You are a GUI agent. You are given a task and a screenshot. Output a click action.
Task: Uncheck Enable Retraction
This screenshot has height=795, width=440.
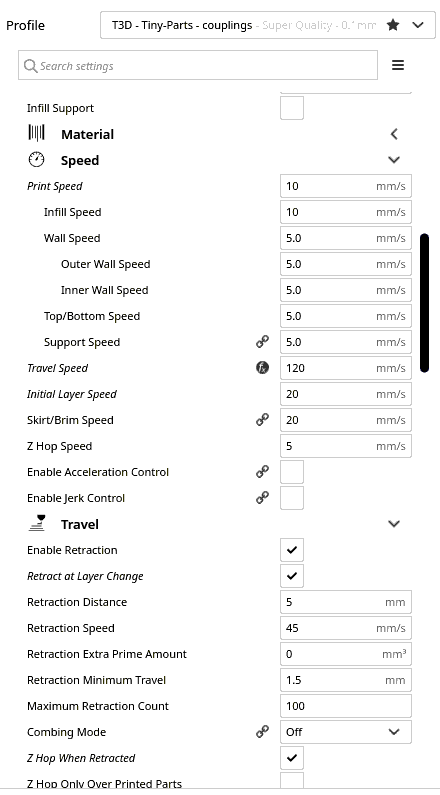pos(292,550)
